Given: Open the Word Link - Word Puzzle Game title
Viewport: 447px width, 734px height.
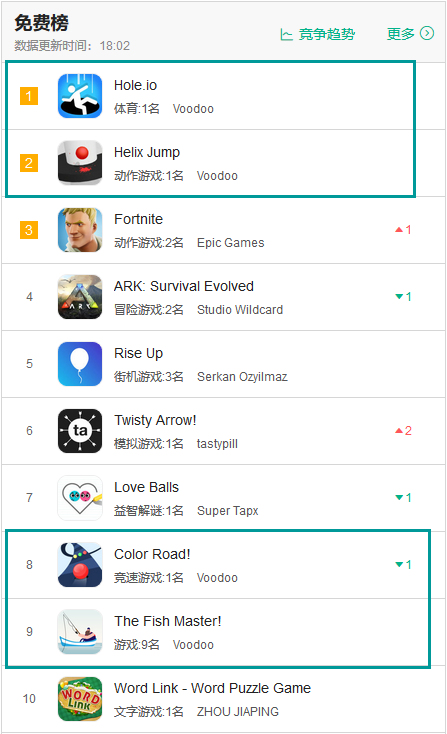Looking at the screenshot, I should tap(213, 688).
